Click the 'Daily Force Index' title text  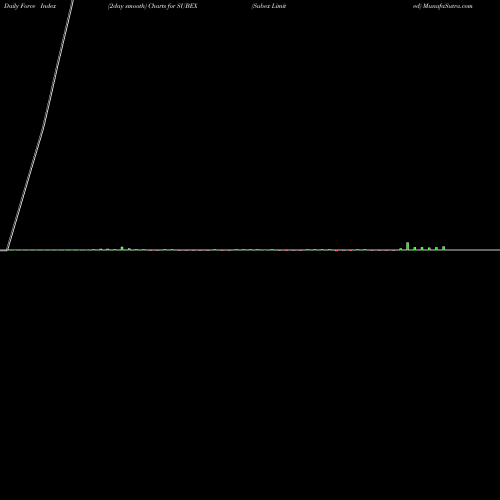30,6
